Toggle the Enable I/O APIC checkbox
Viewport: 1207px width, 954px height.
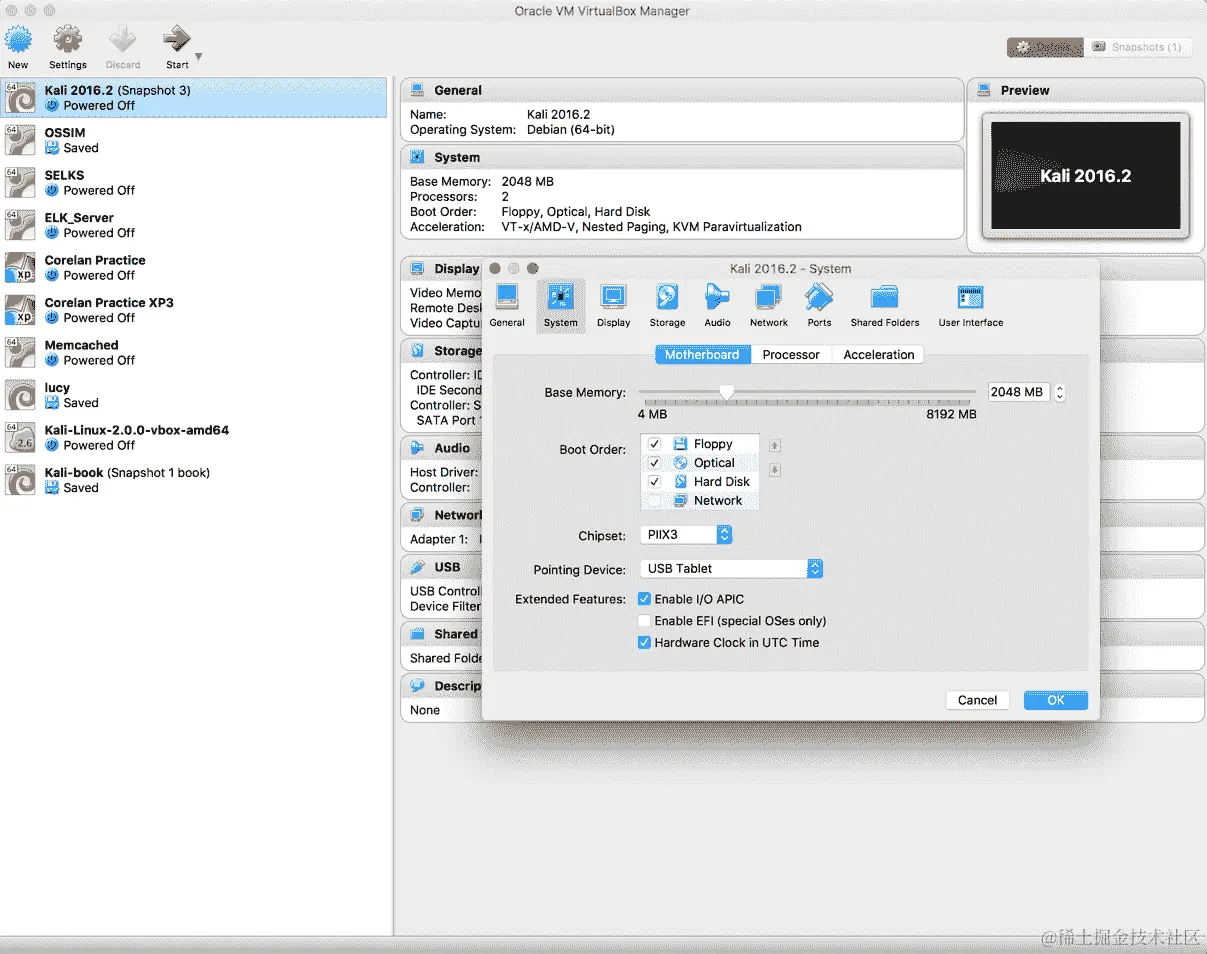(x=644, y=599)
